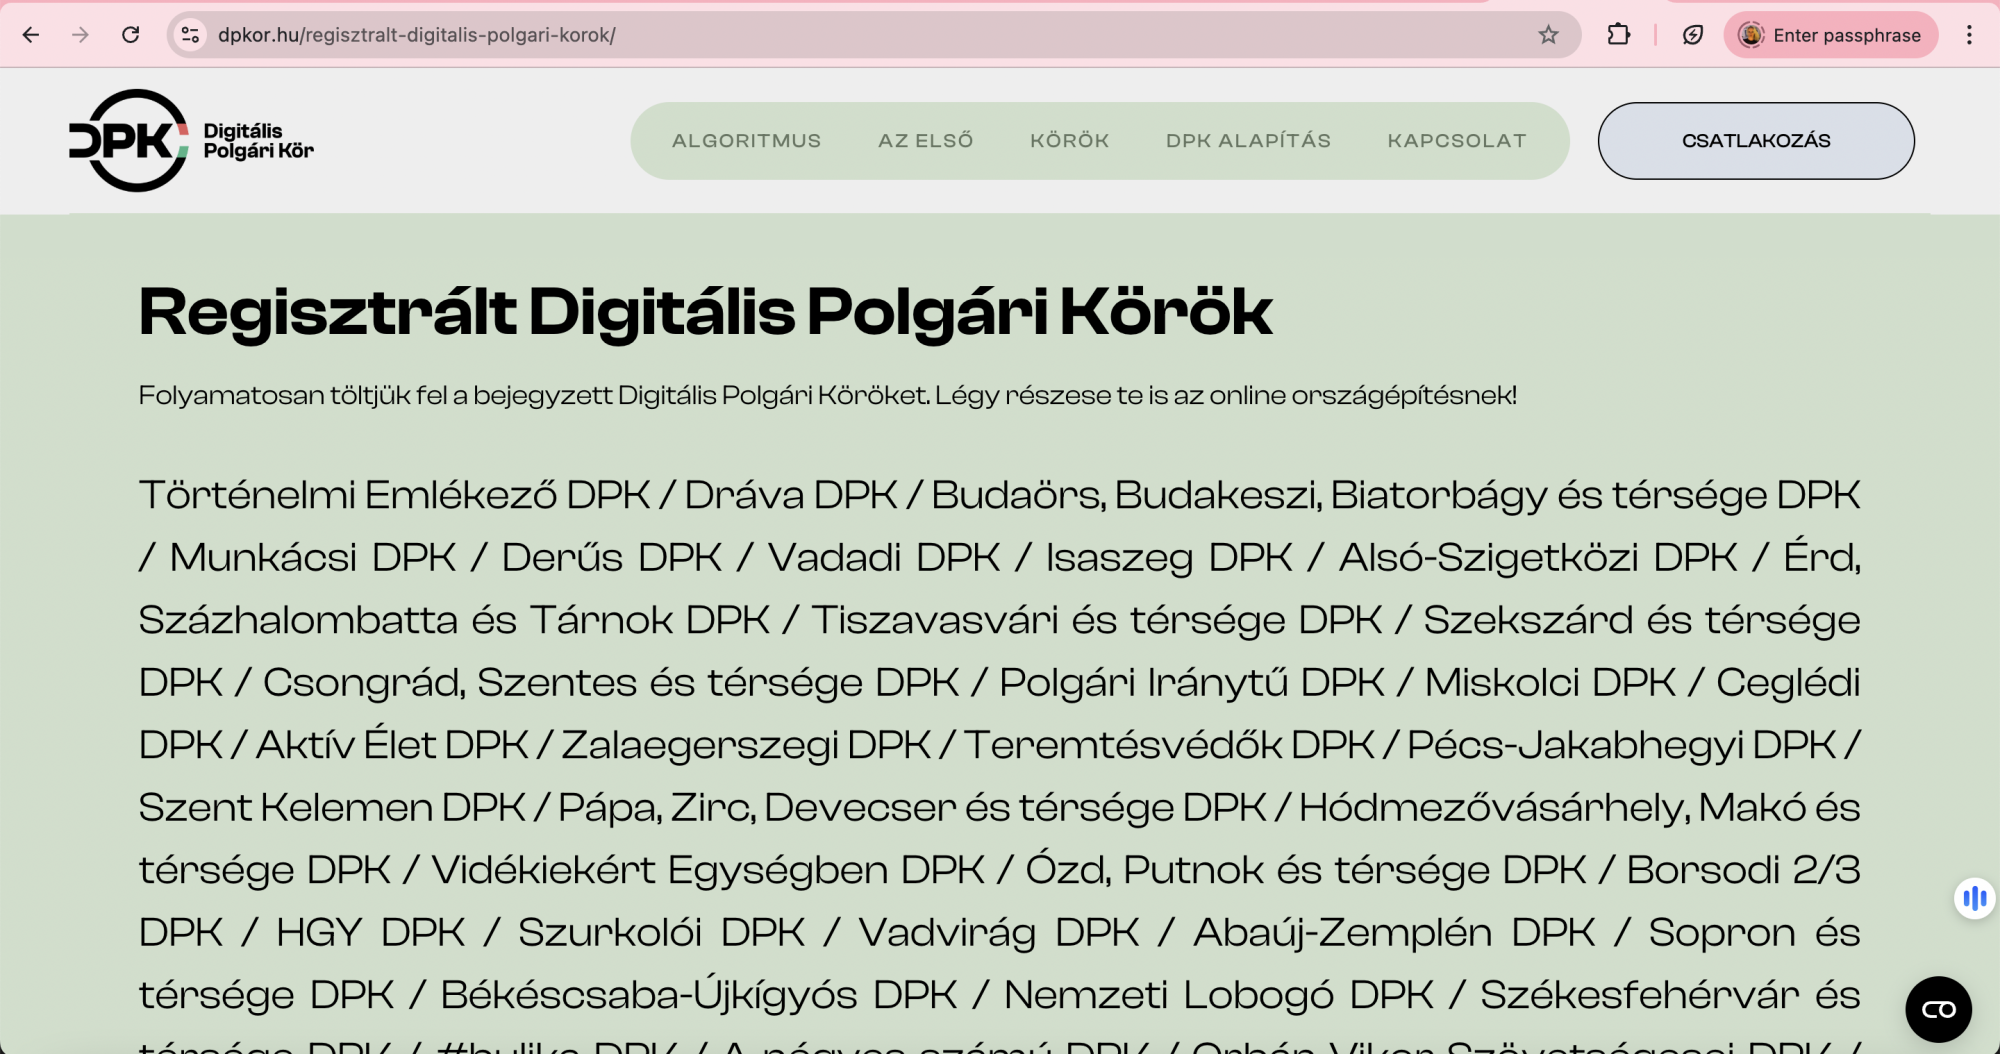Navigate to DPK ALAPÍTÁS
Screen dimensions: 2000x1054
tap(1248, 141)
